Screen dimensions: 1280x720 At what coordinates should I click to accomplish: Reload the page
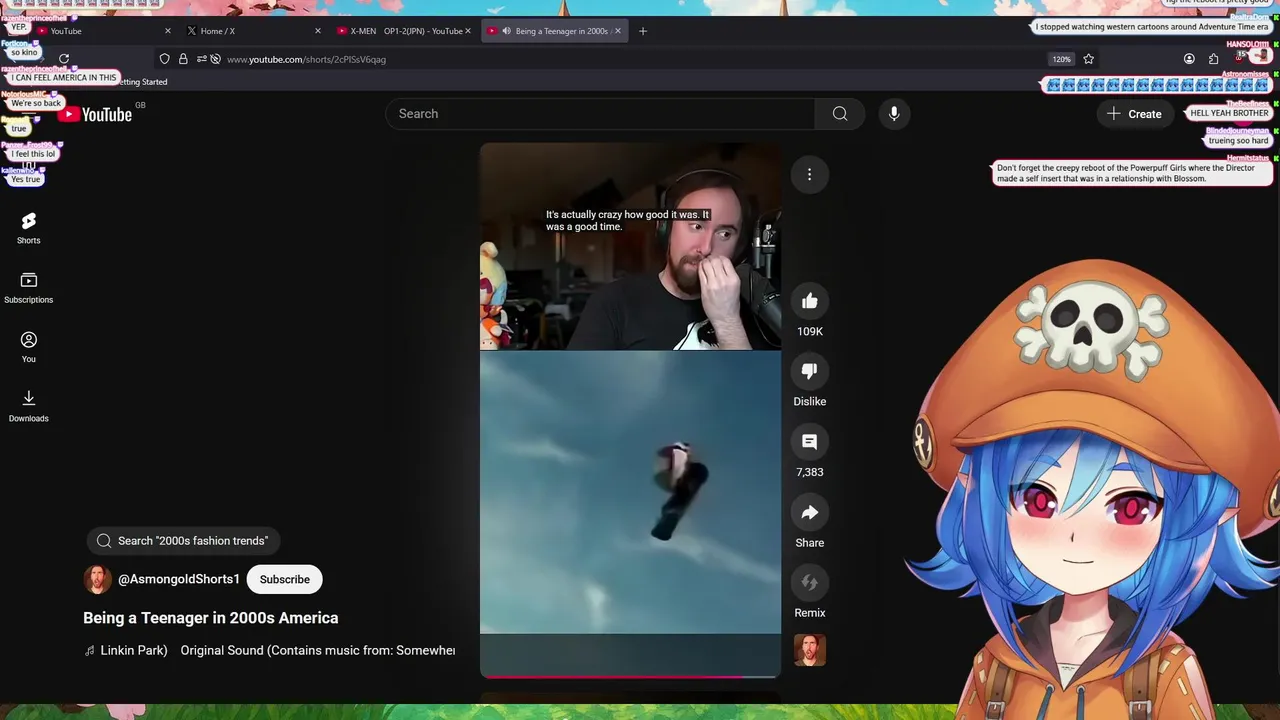tap(64, 59)
